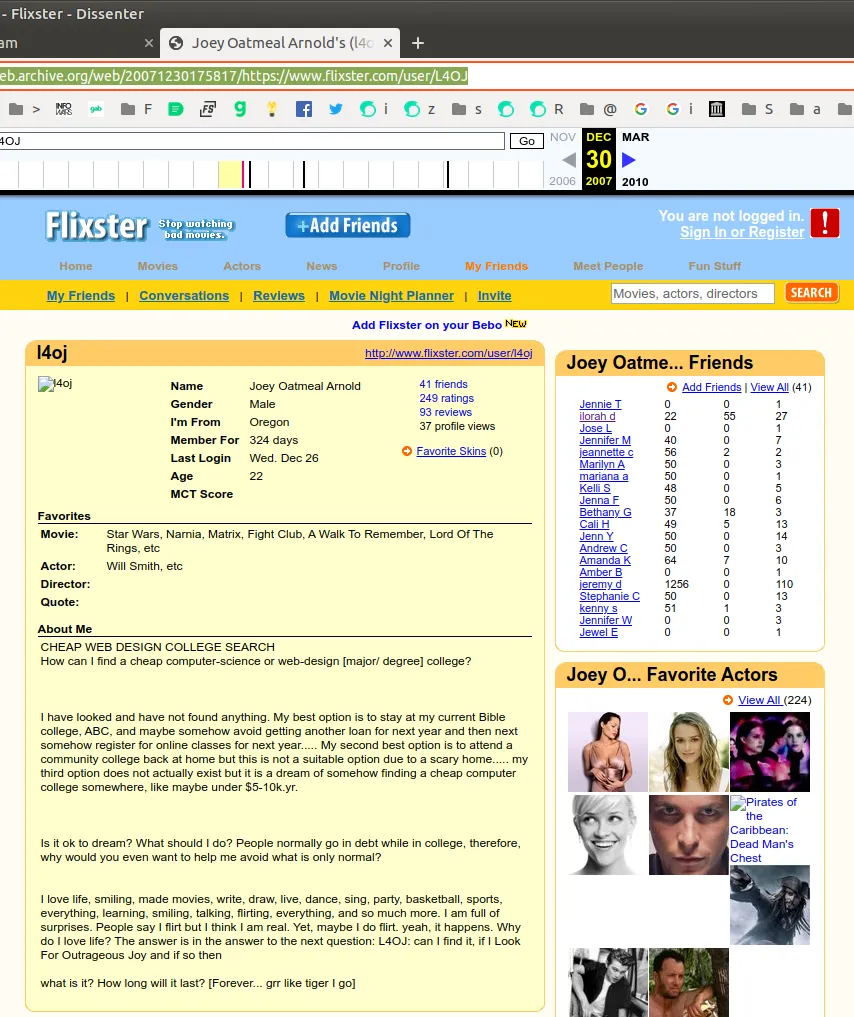Open the Profile navigation tab

point(401,266)
